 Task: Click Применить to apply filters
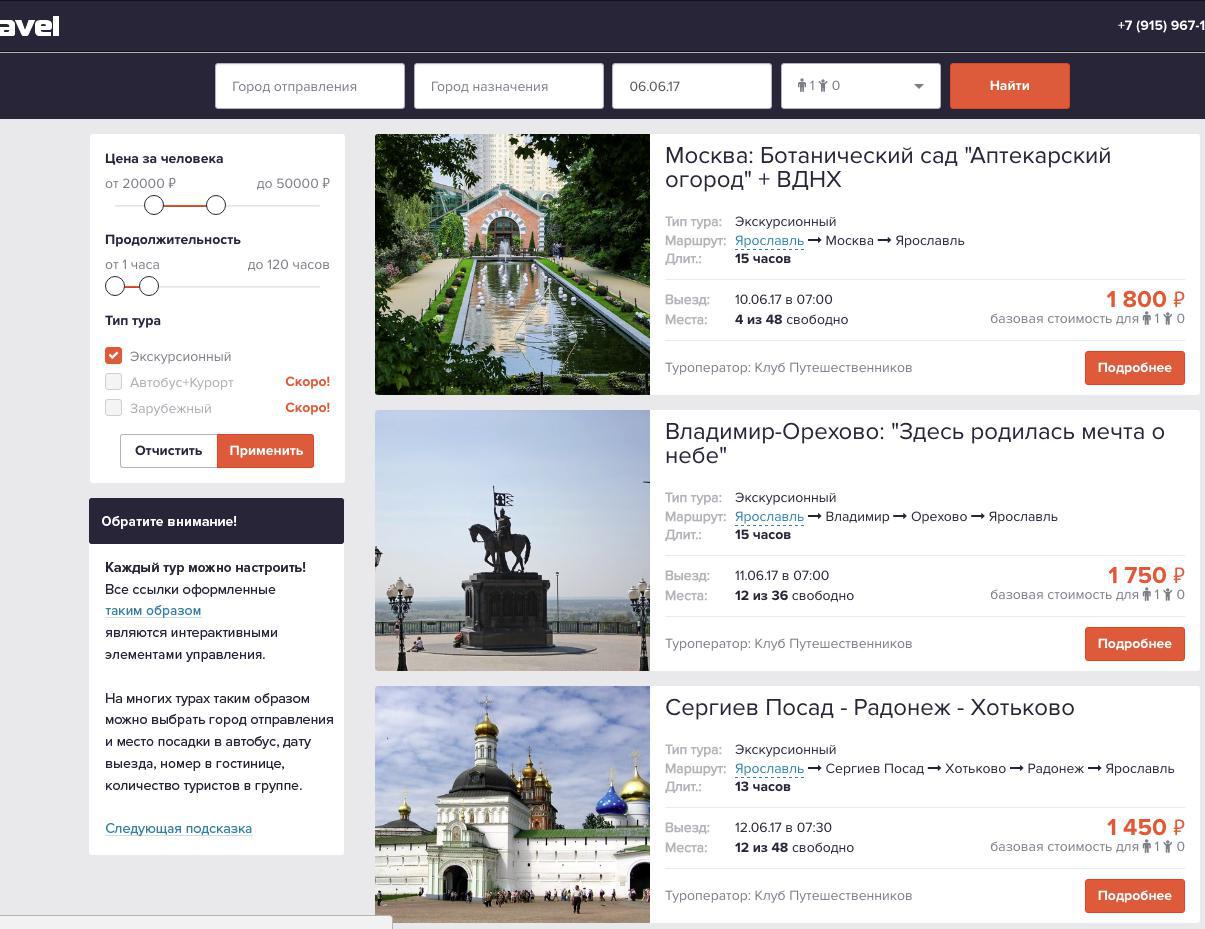pyautogui.click(x=266, y=451)
